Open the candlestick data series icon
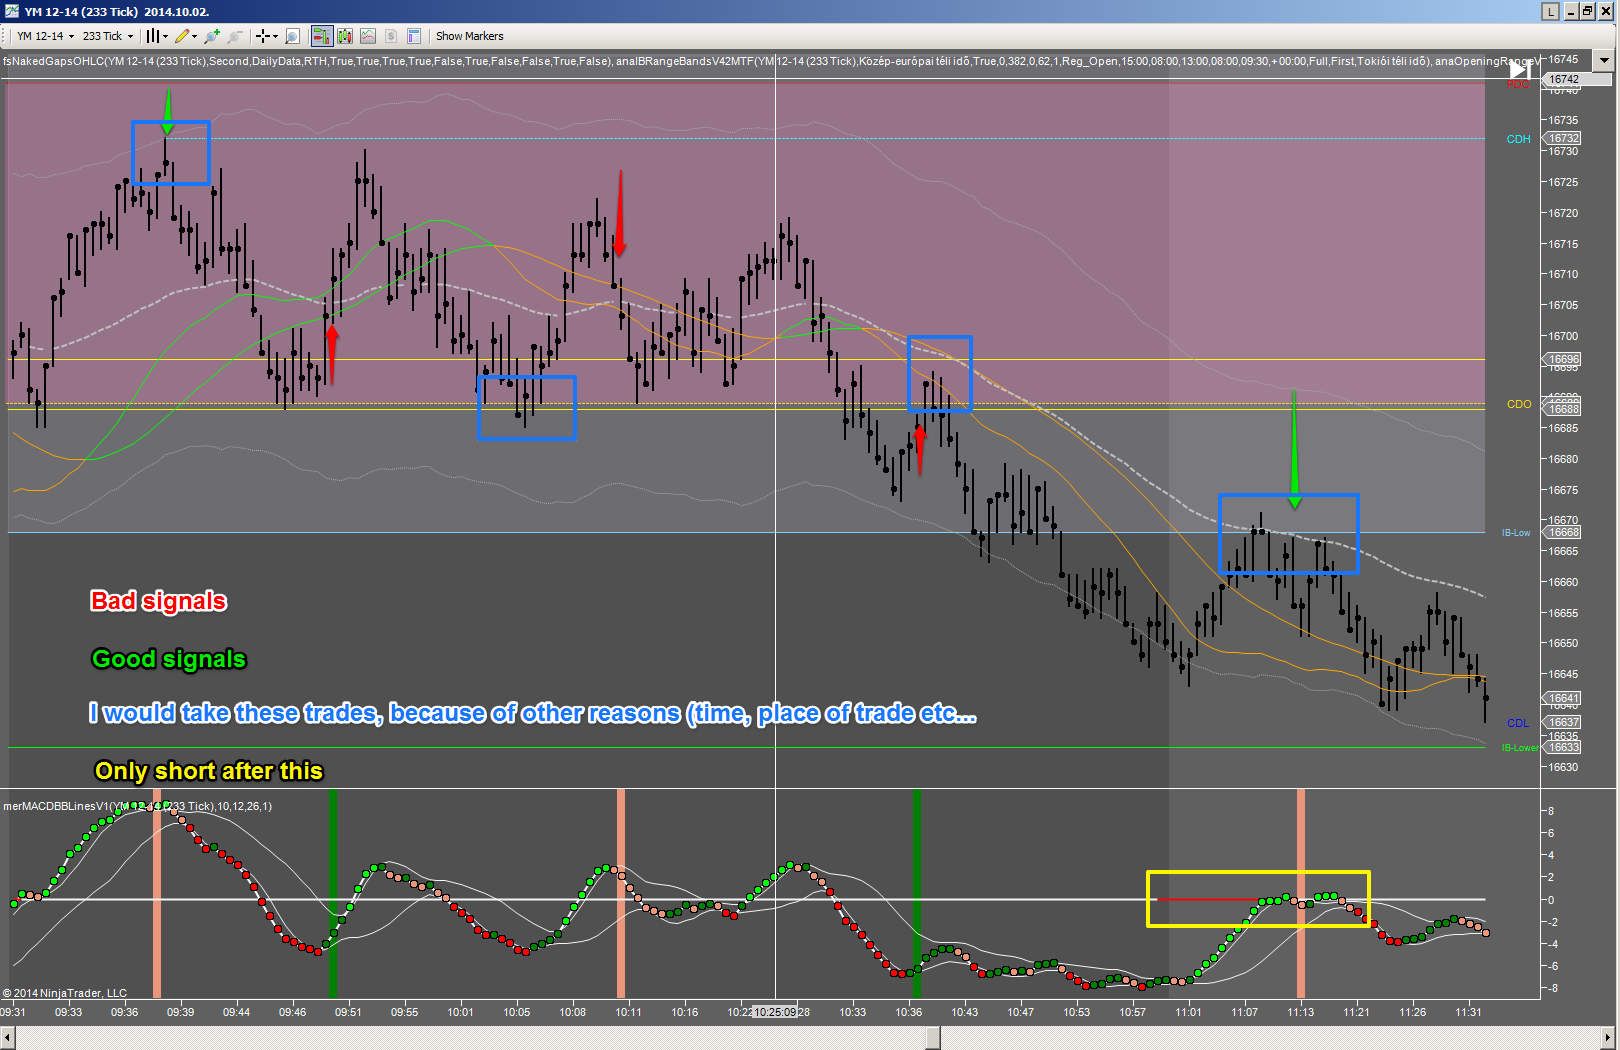Viewport: 1620px width, 1050px height. [345, 36]
